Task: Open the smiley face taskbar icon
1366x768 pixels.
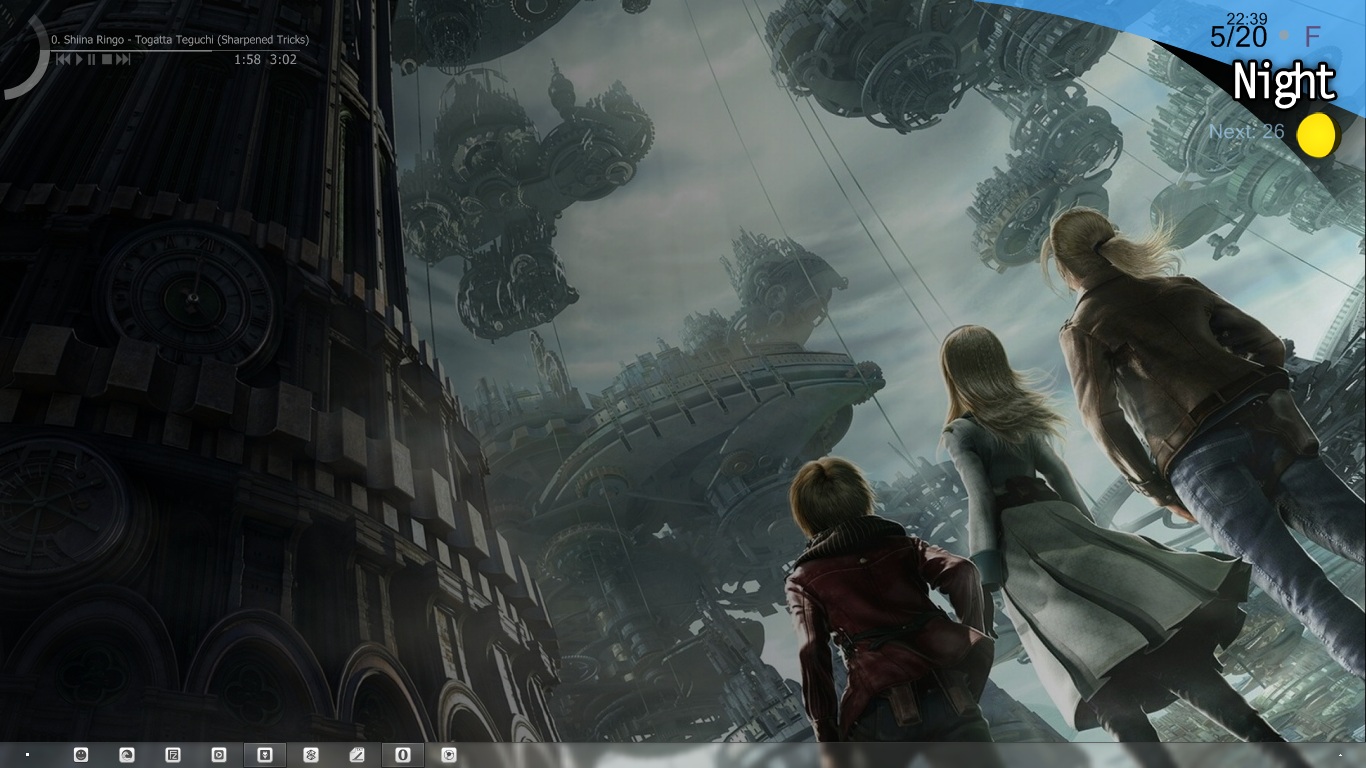Action: pyautogui.click(x=81, y=755)
